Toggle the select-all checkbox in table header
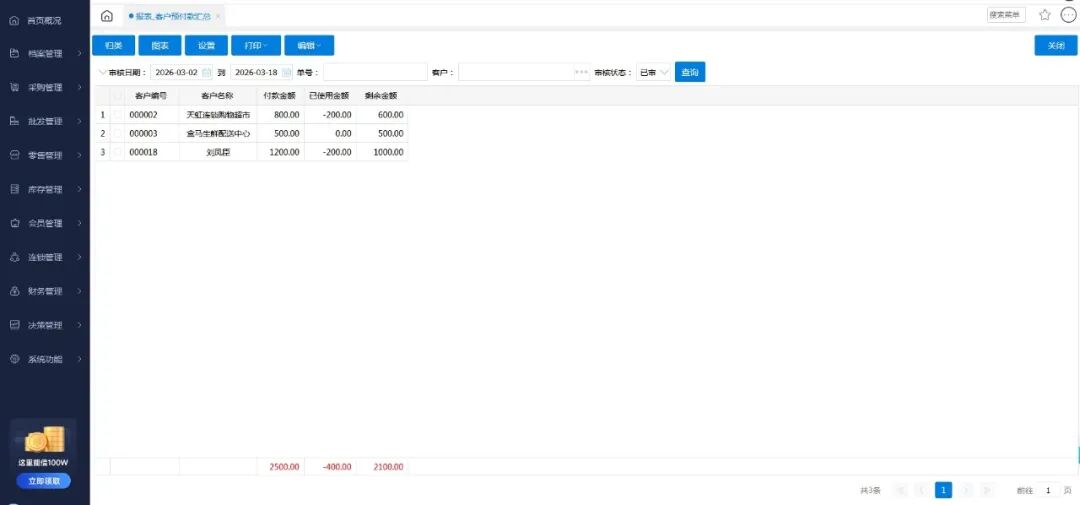The height and width of the screenshot is (505, 1080). pyautogui.click(x=117, y=96)
